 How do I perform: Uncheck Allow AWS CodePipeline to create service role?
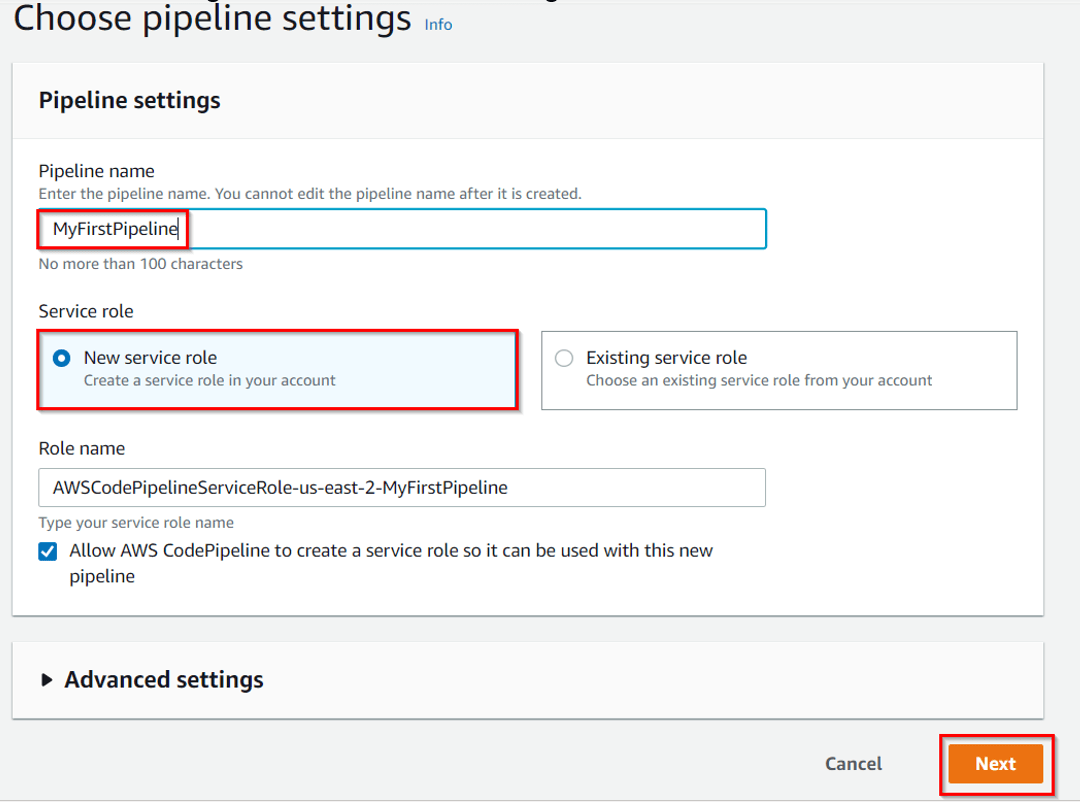[x=48, y=552]
